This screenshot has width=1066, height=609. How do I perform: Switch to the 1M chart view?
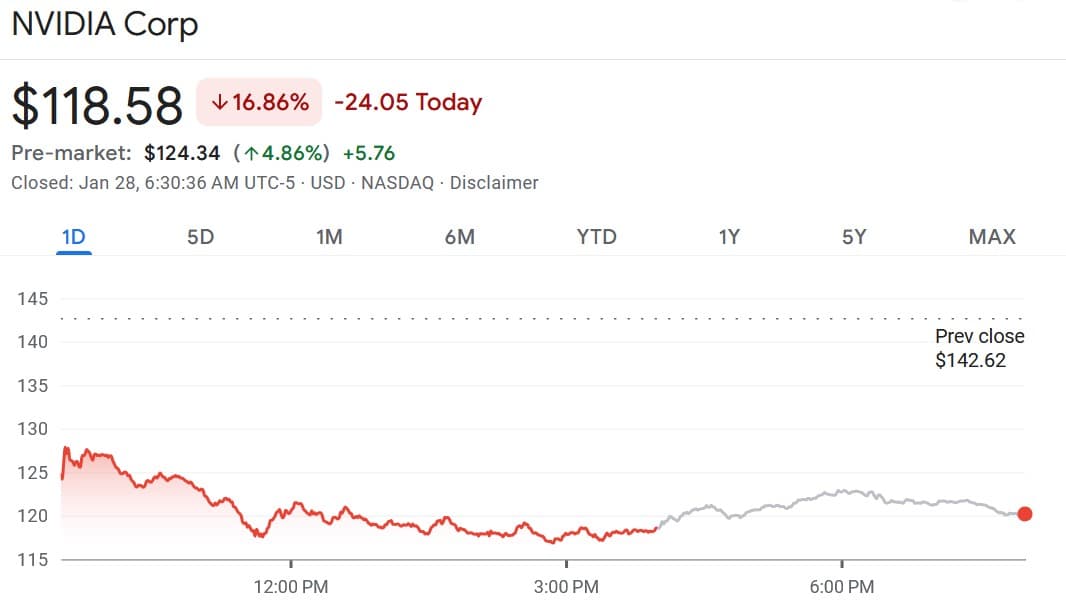pyautogui.click(x=330, y=237)
